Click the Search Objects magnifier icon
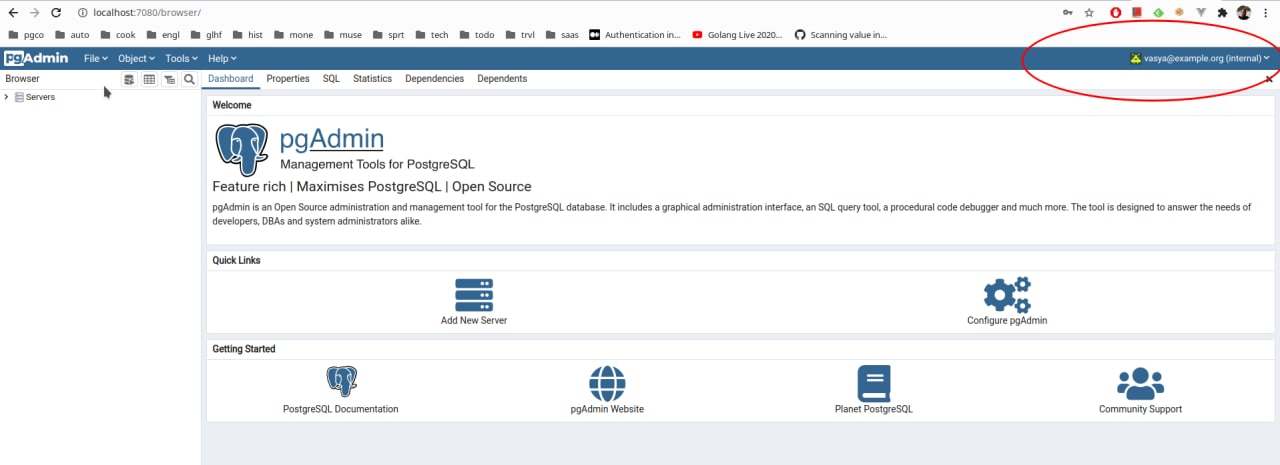Viewport: 1280px width, 465px height. (189, 79)
